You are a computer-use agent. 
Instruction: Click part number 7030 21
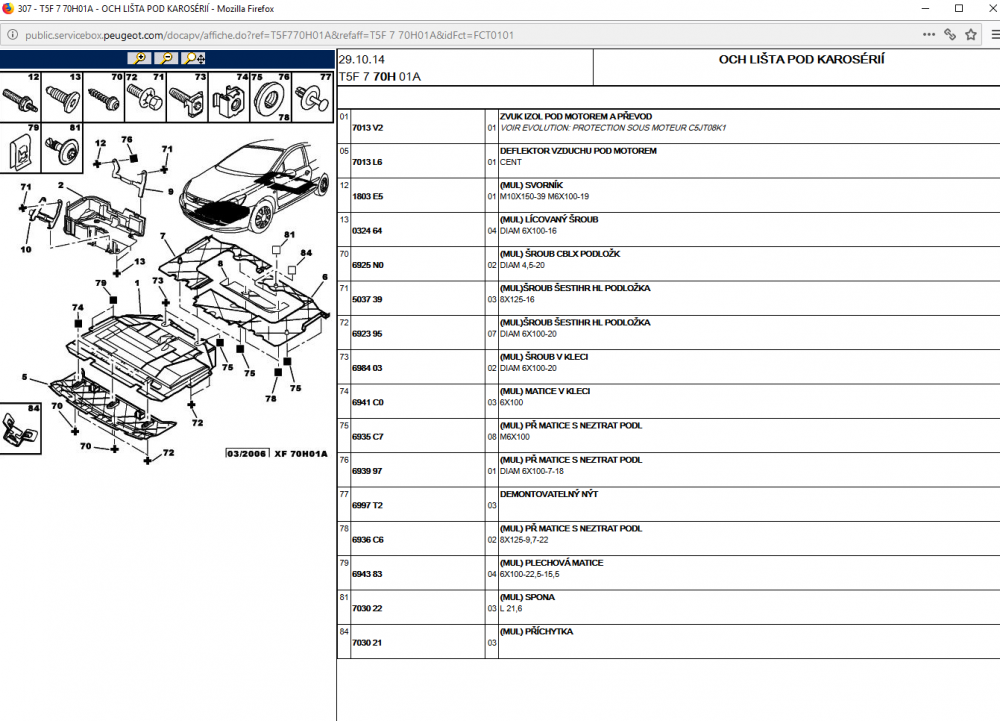coord(367,643)
